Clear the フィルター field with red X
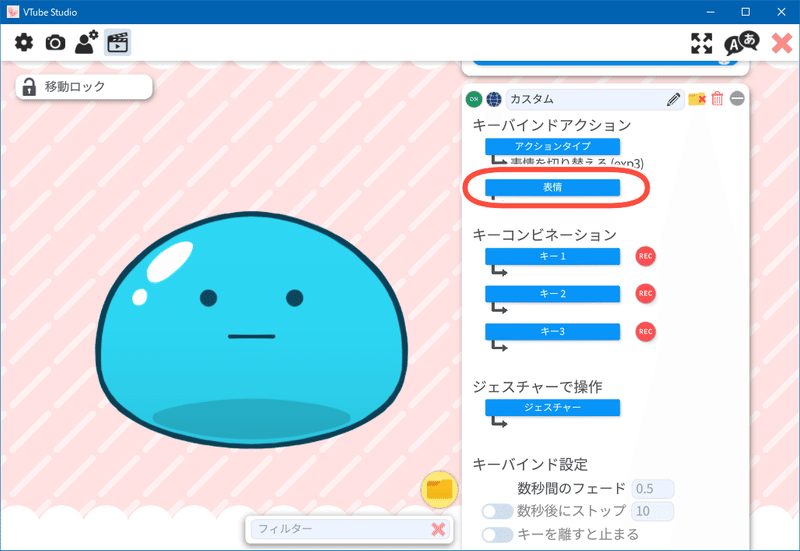 tap(438, 529)
